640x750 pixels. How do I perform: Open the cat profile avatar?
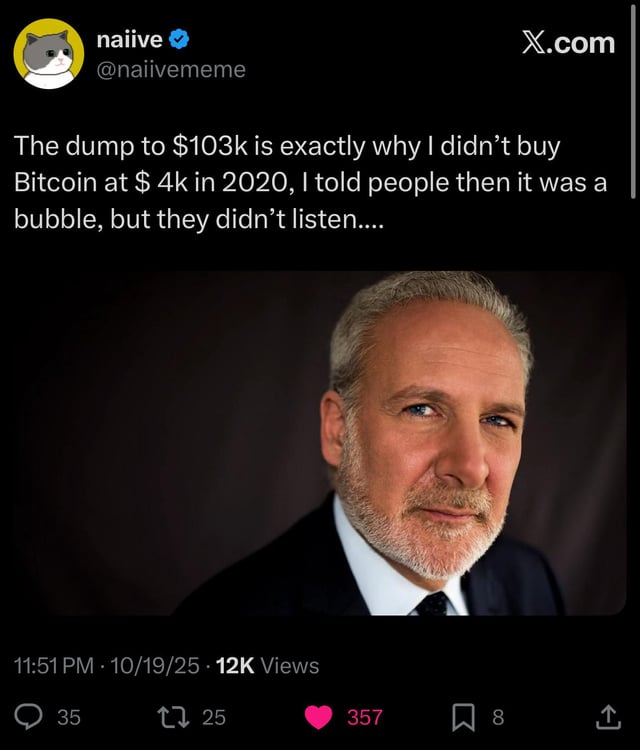(48, 53)
